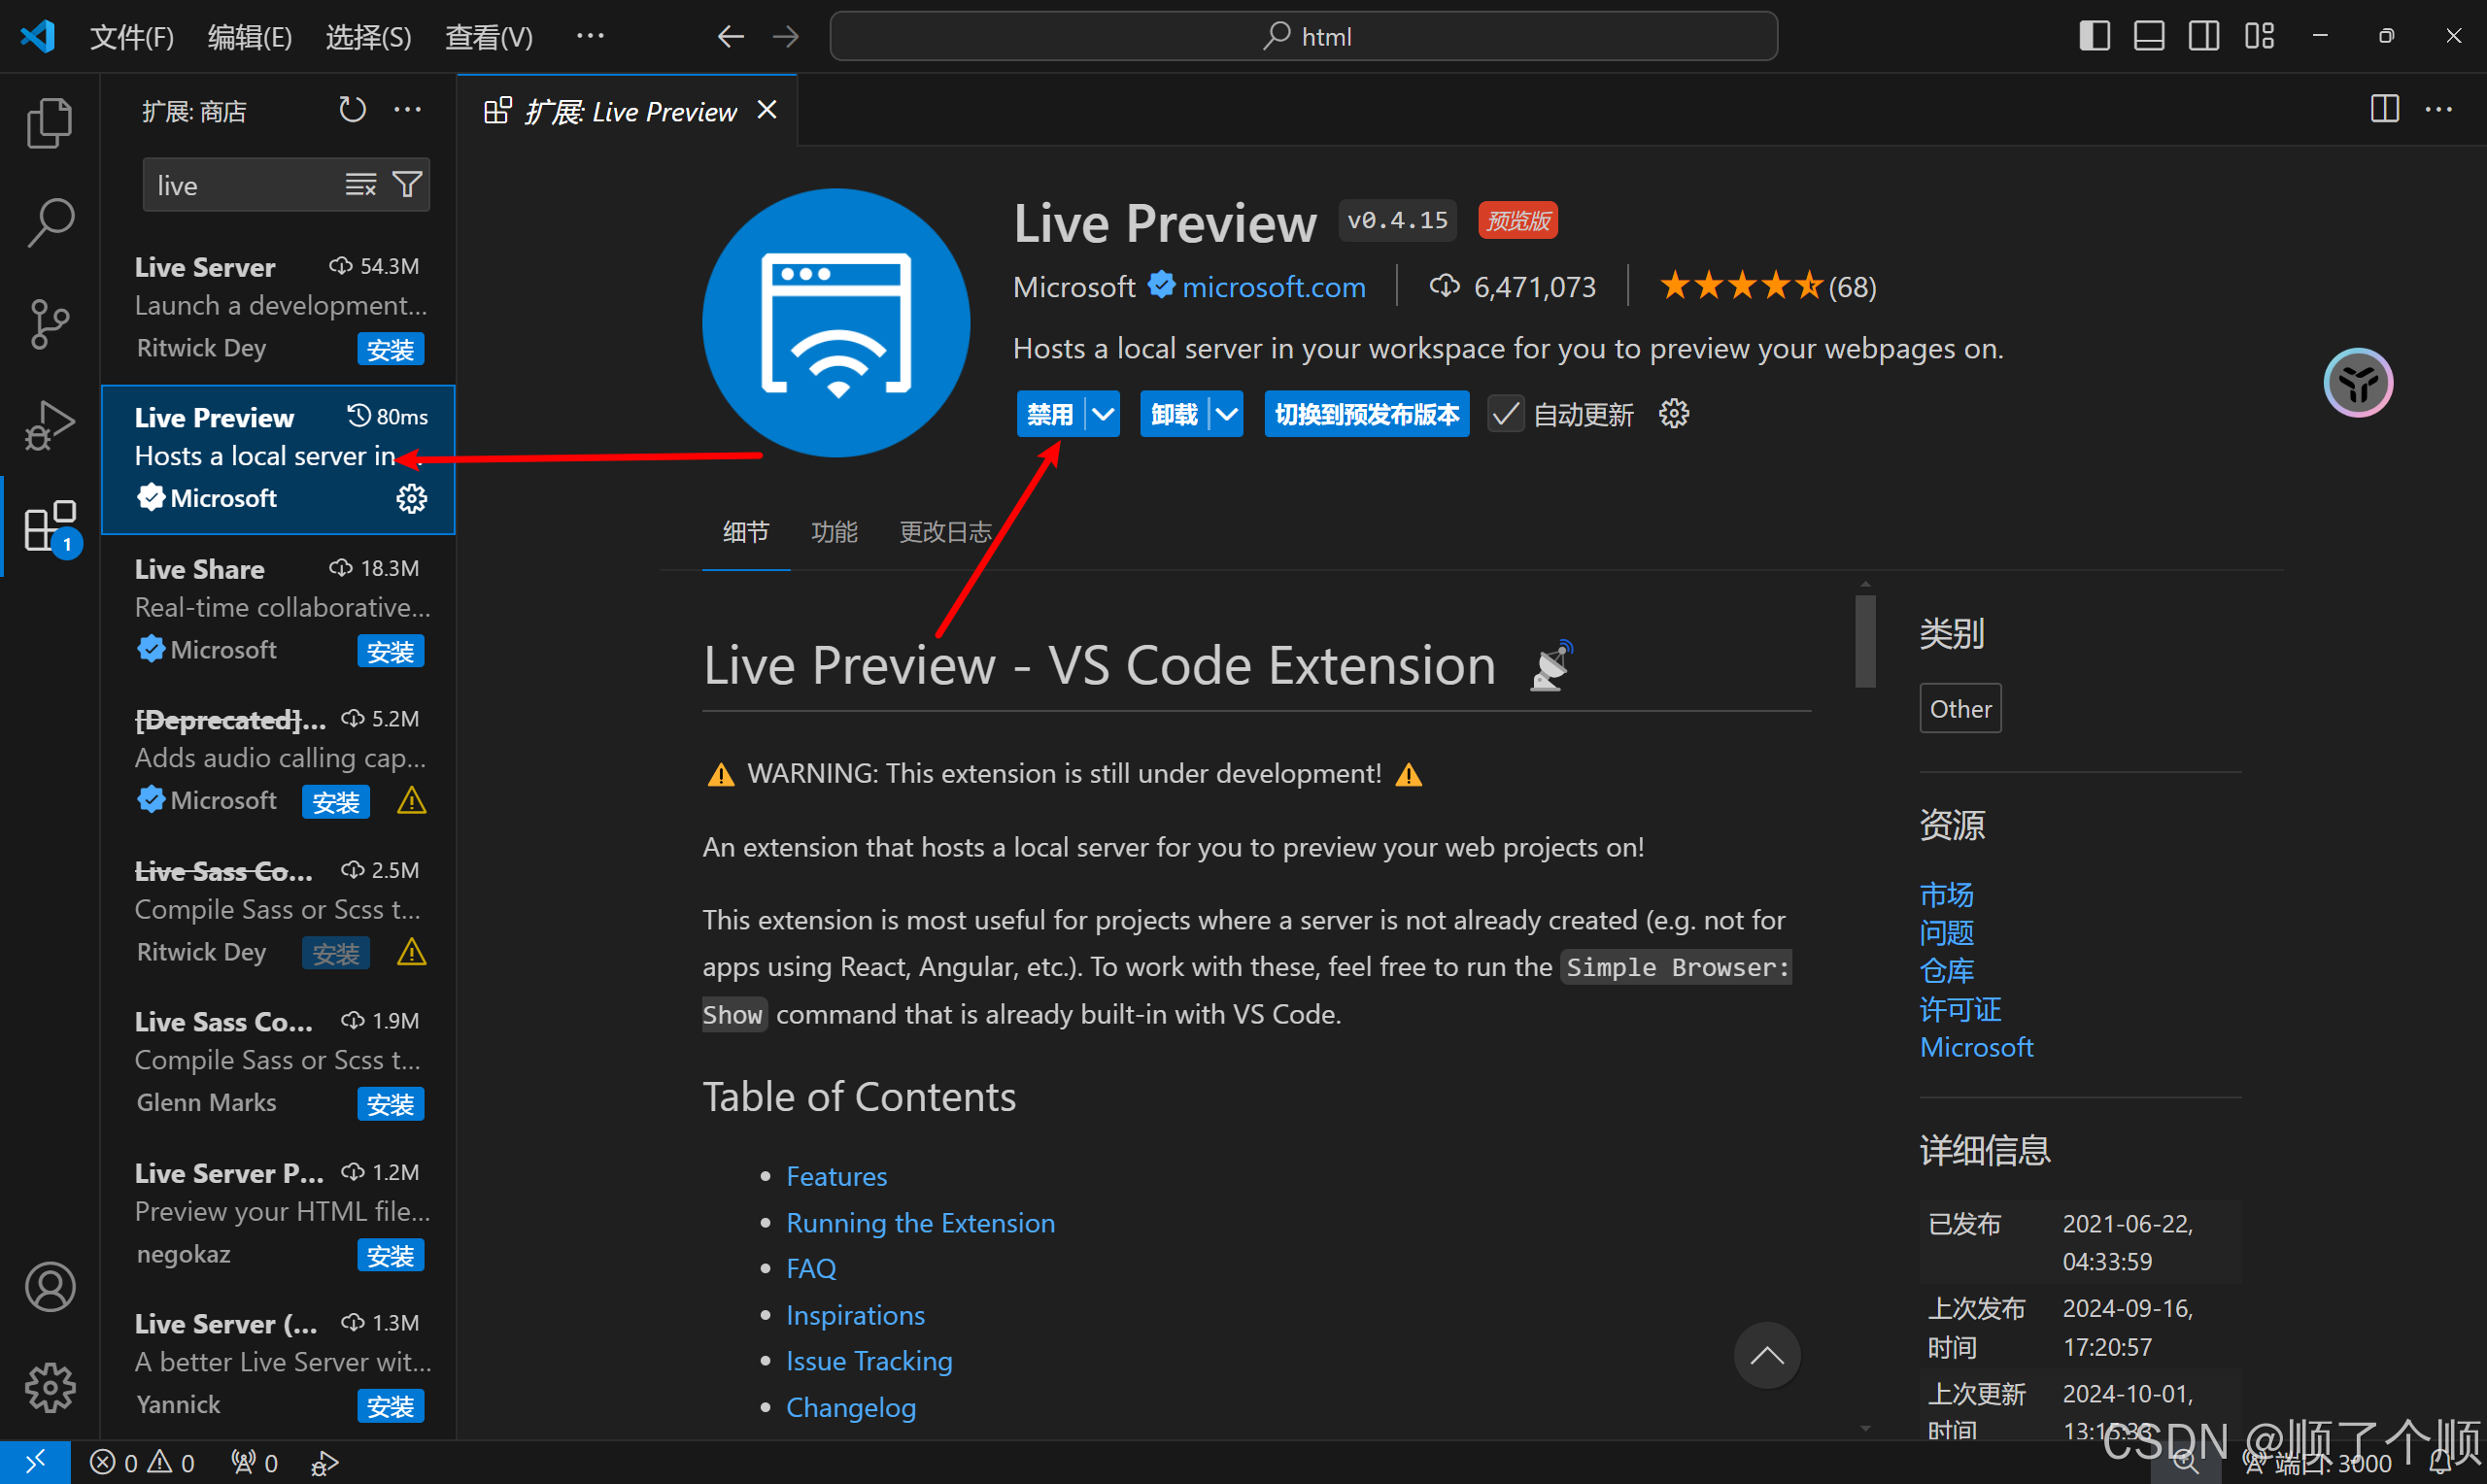Image resolution: width=2487 pixels, height=1484 pixels.
Task: Open the Search view in activity bar
Action: point(49,222)
